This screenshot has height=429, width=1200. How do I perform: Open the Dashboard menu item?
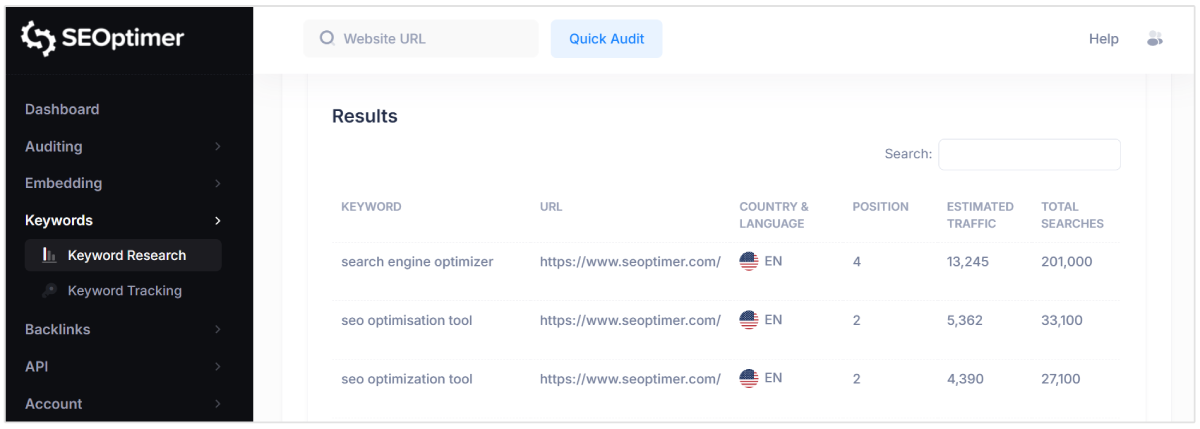(x=62, y=109)
